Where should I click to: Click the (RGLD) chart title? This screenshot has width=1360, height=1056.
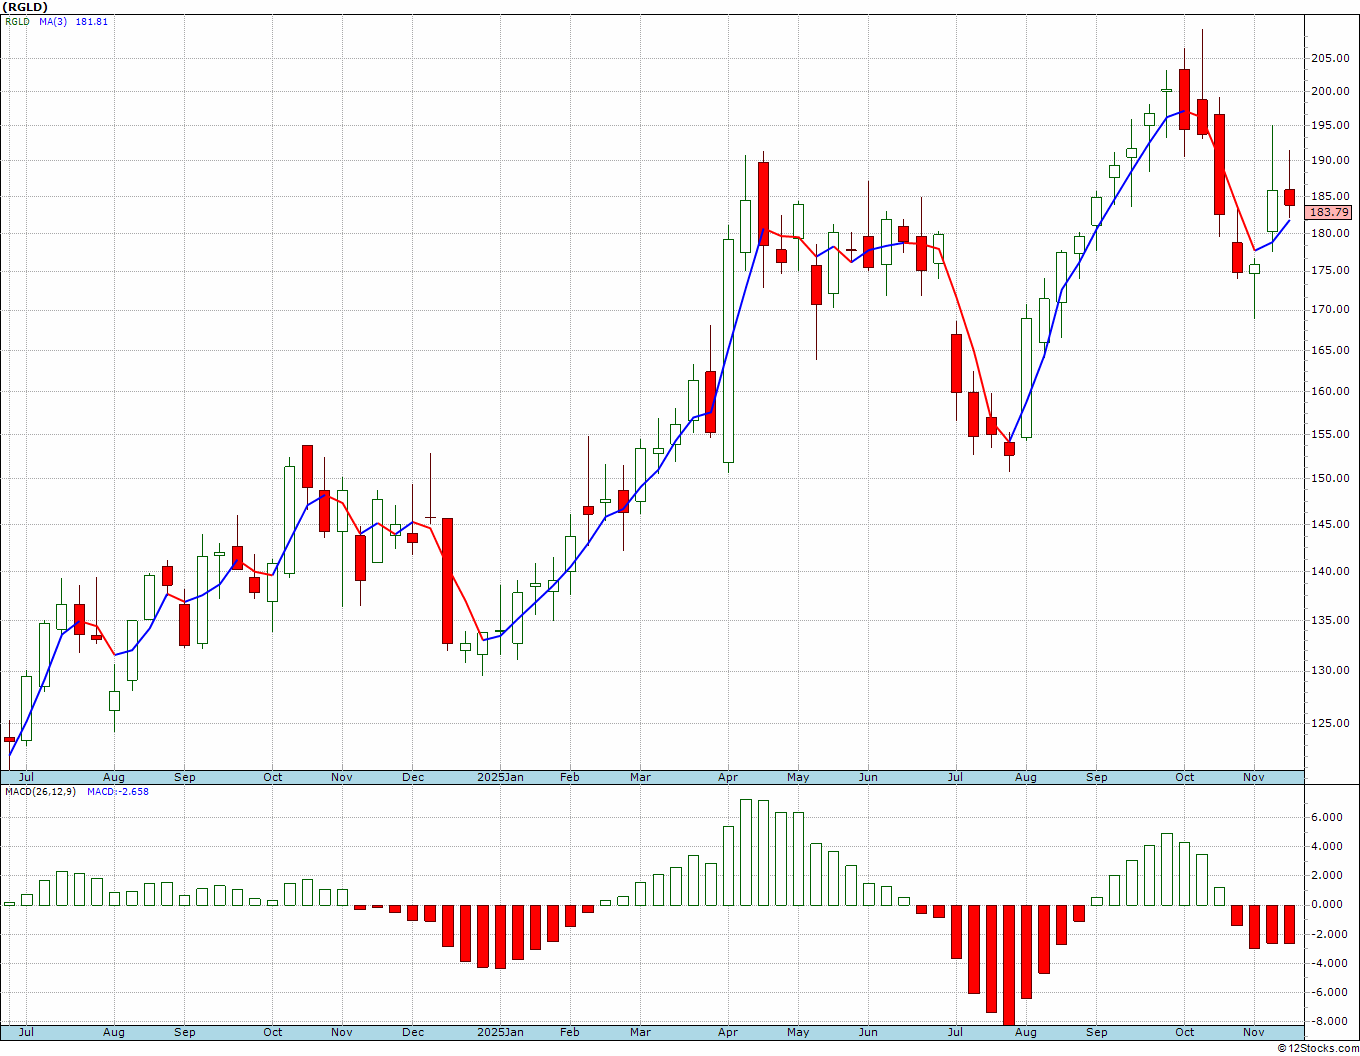coord(25,7)
